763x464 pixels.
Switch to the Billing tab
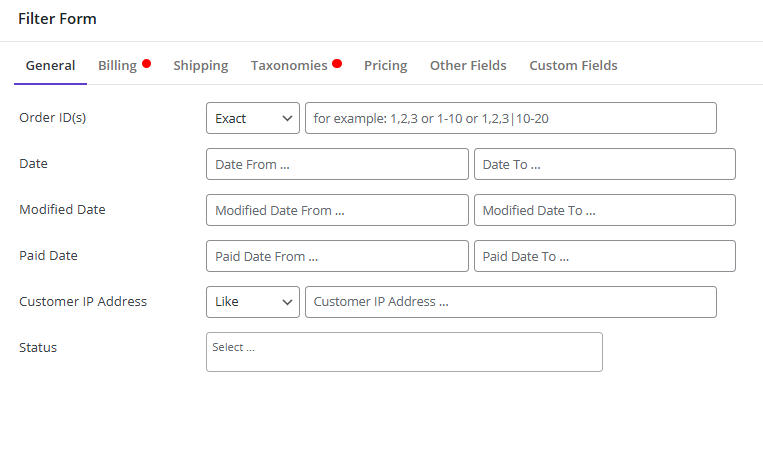[x=117, y=65]
